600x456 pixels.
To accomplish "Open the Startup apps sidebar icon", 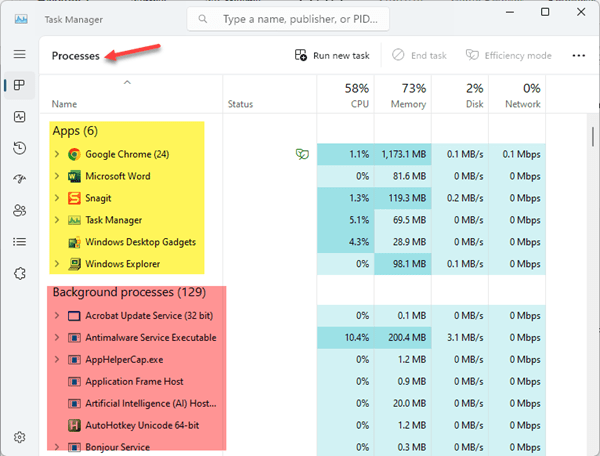I will tap(20, 179).
